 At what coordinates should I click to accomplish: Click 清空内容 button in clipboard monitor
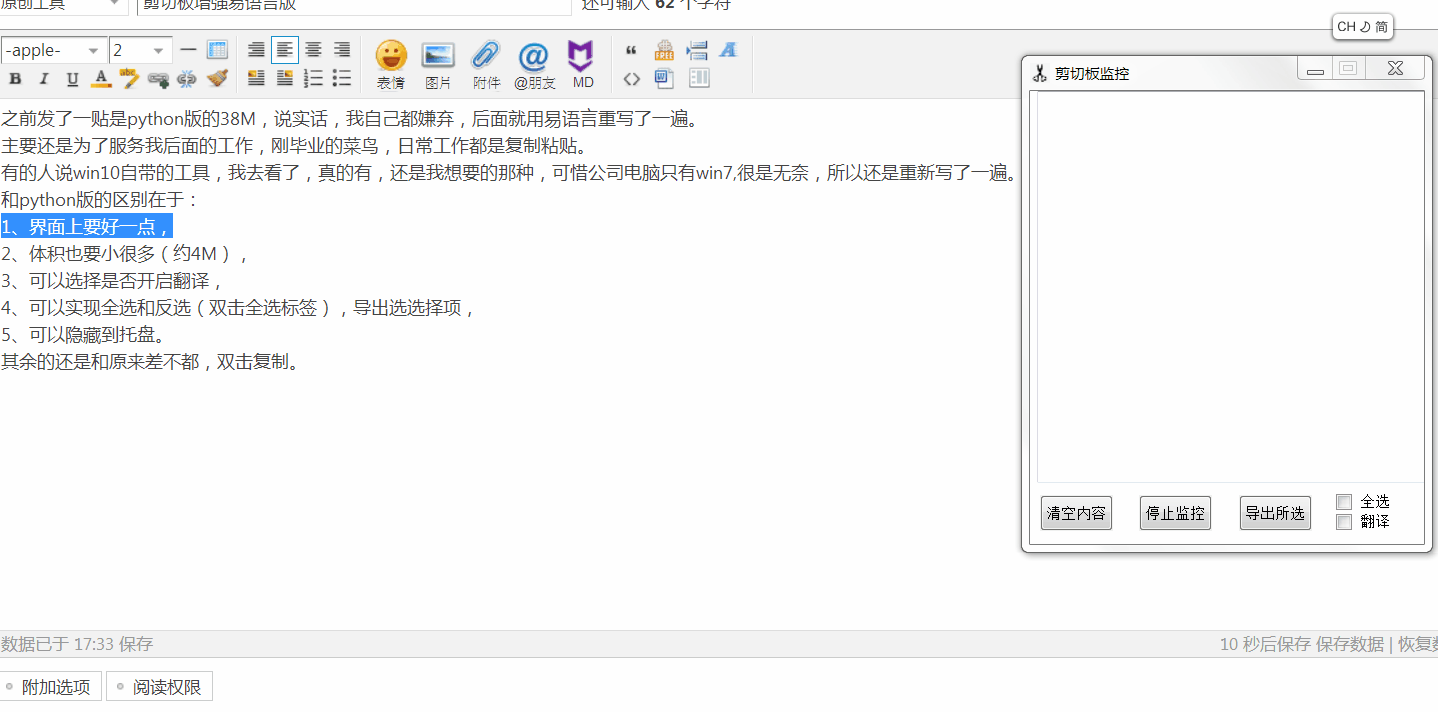point(1076,513)
